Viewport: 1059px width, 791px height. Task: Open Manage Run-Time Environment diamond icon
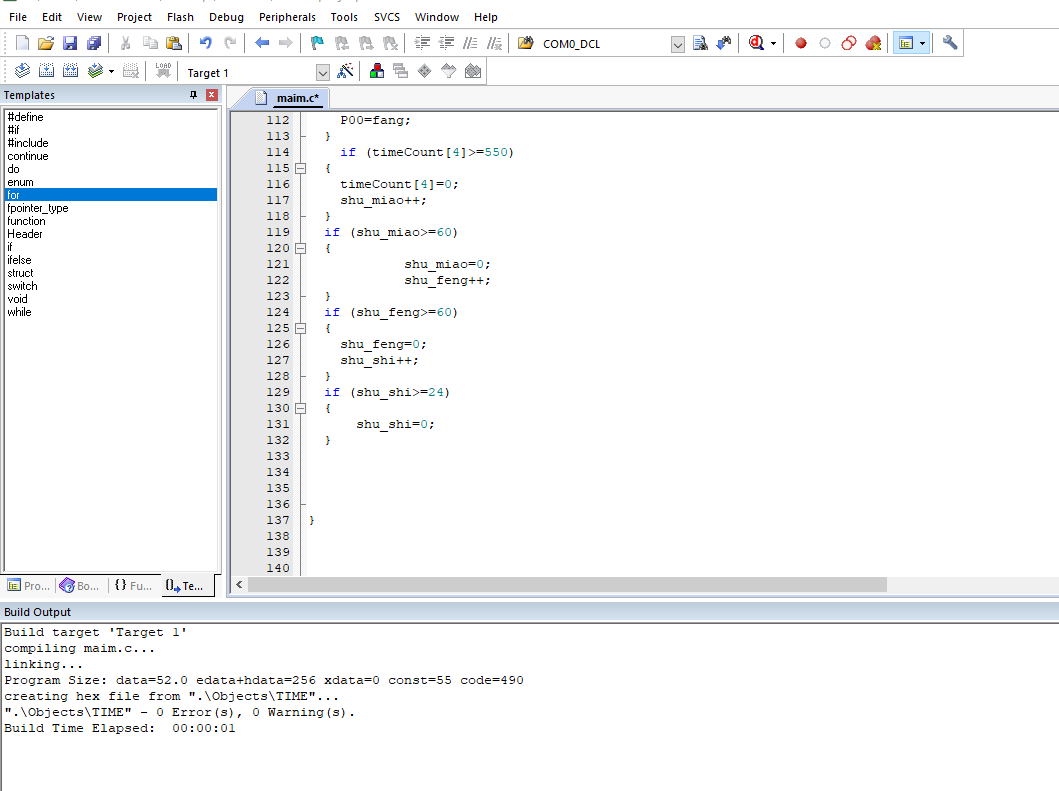(x=424, y=70)
